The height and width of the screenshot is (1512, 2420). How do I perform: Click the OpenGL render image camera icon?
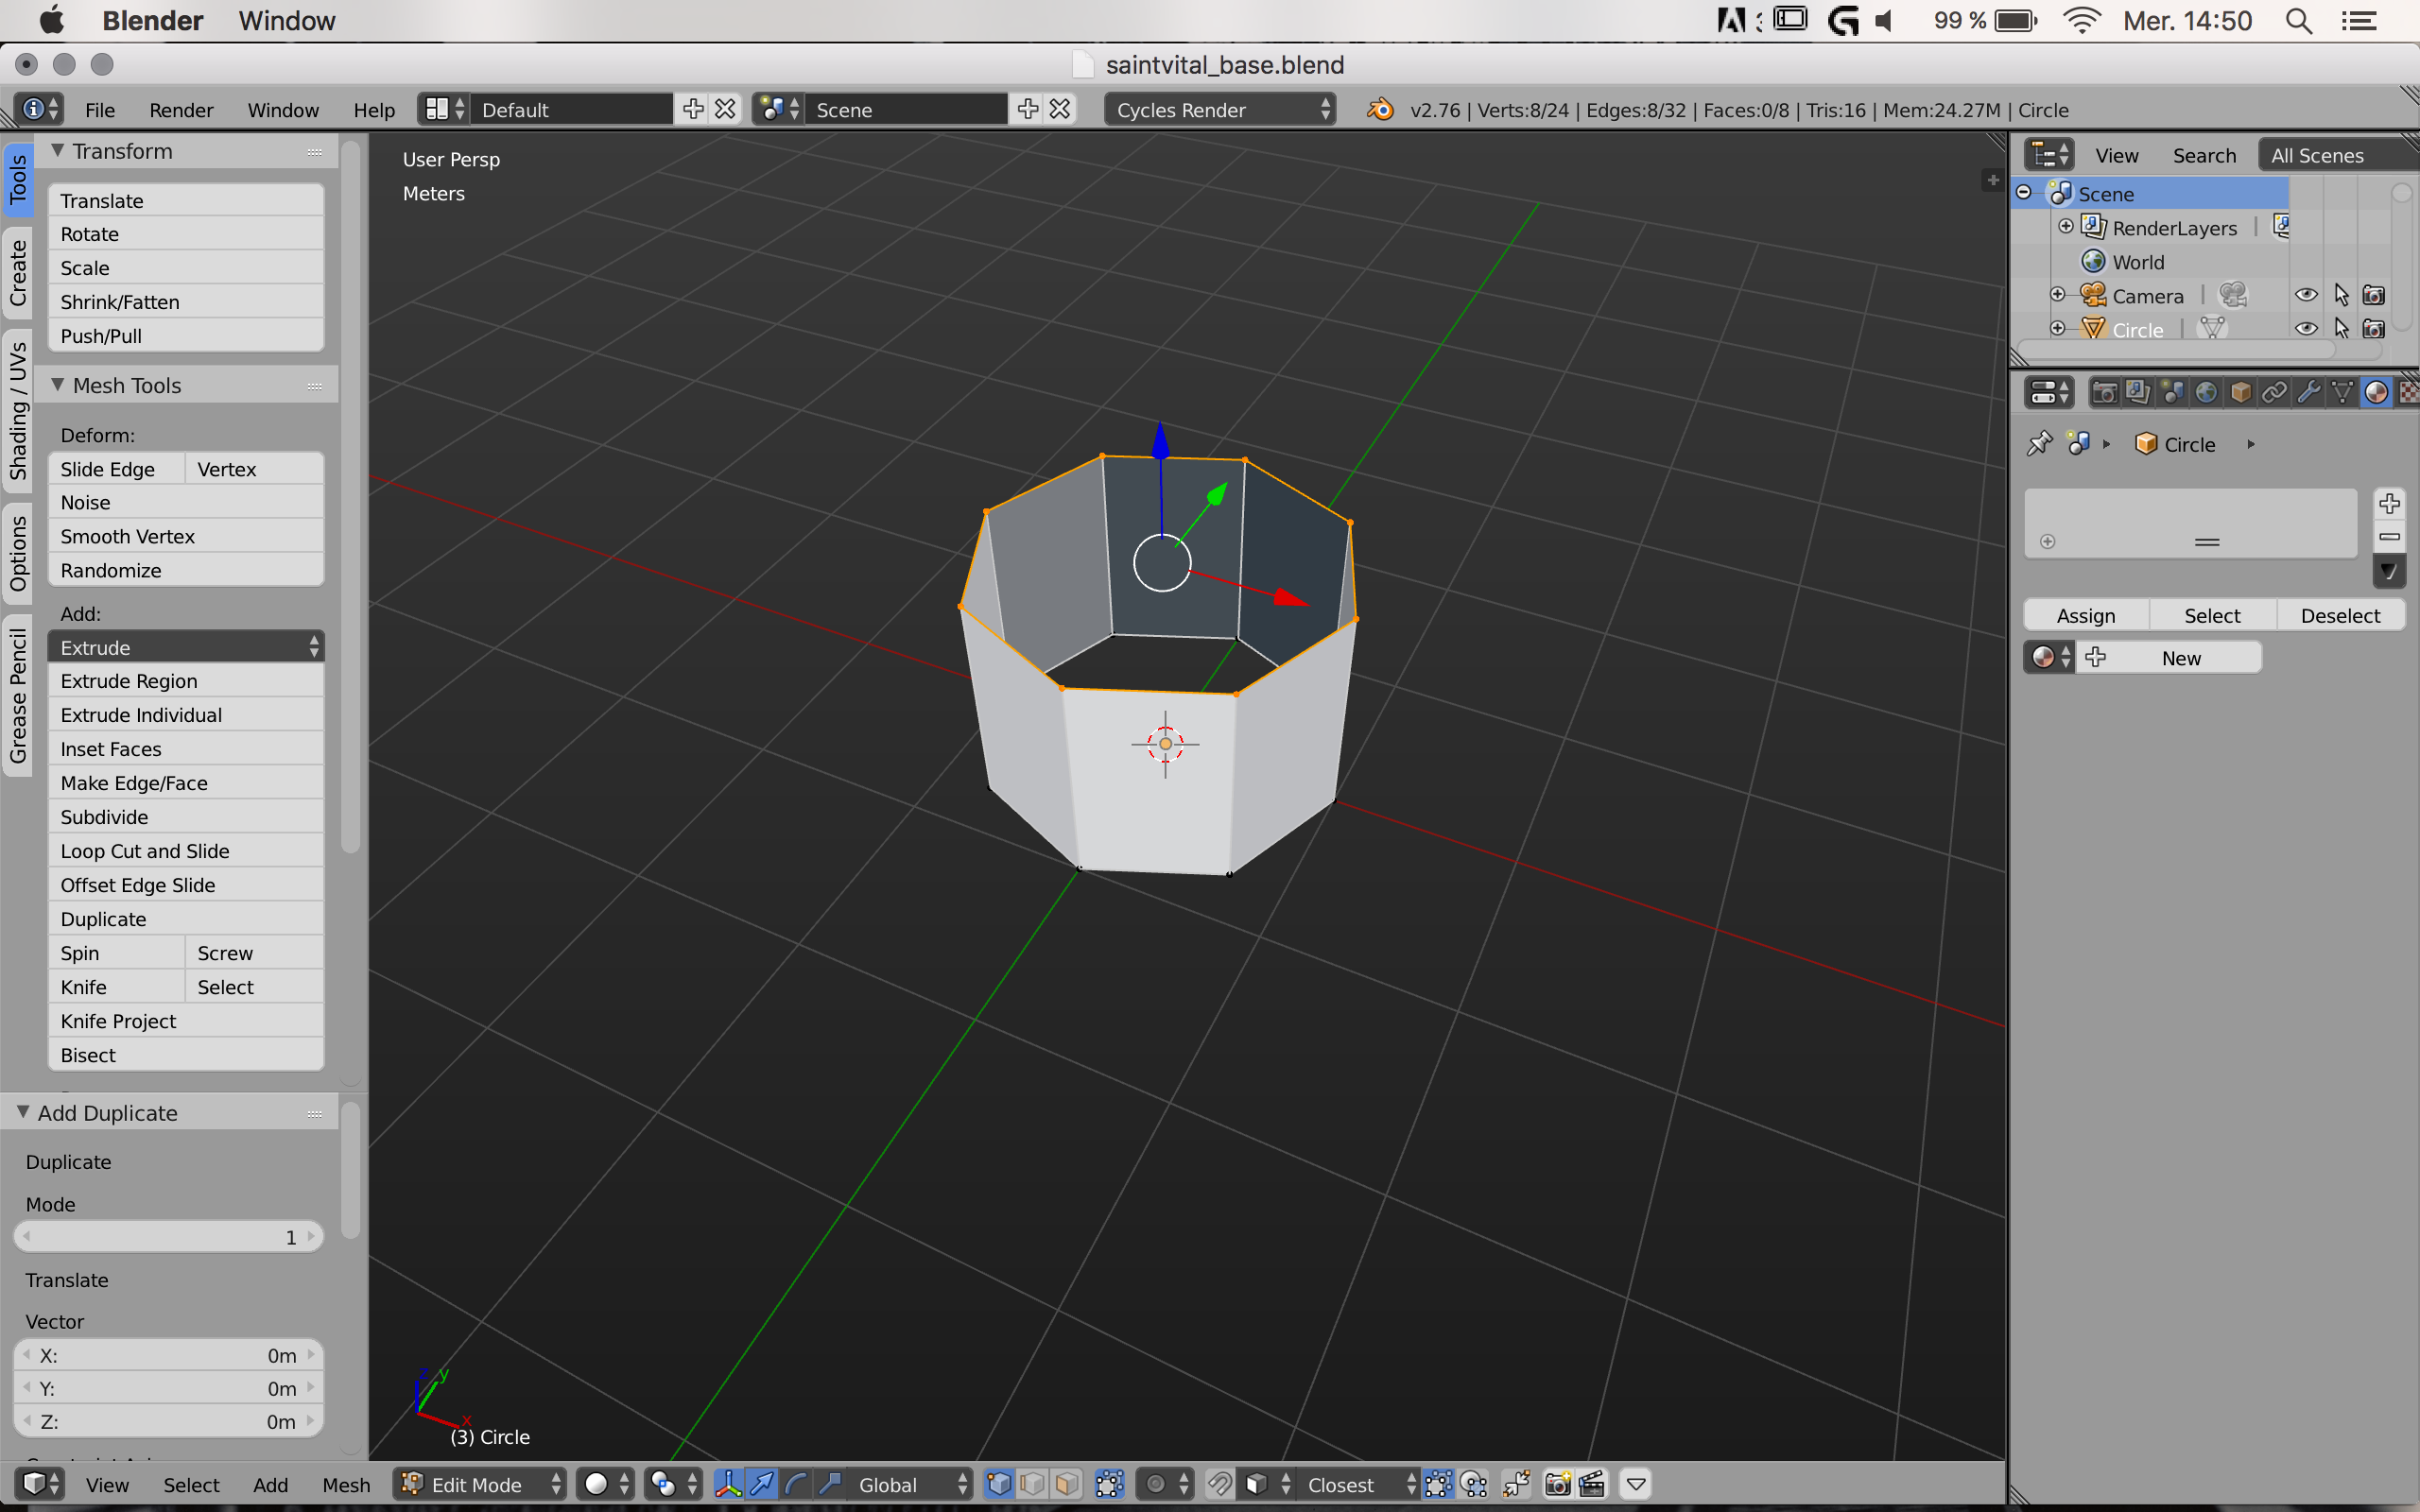click(1557, 1484)
